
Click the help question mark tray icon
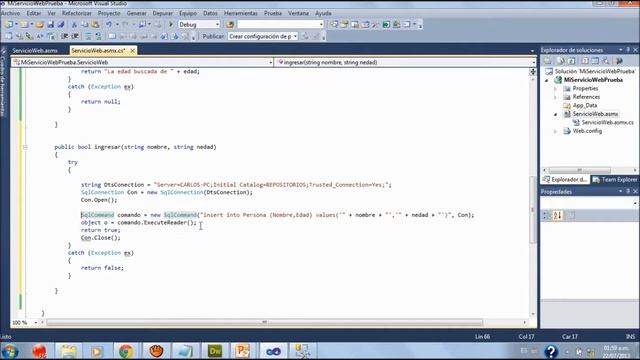click(551, 351)
